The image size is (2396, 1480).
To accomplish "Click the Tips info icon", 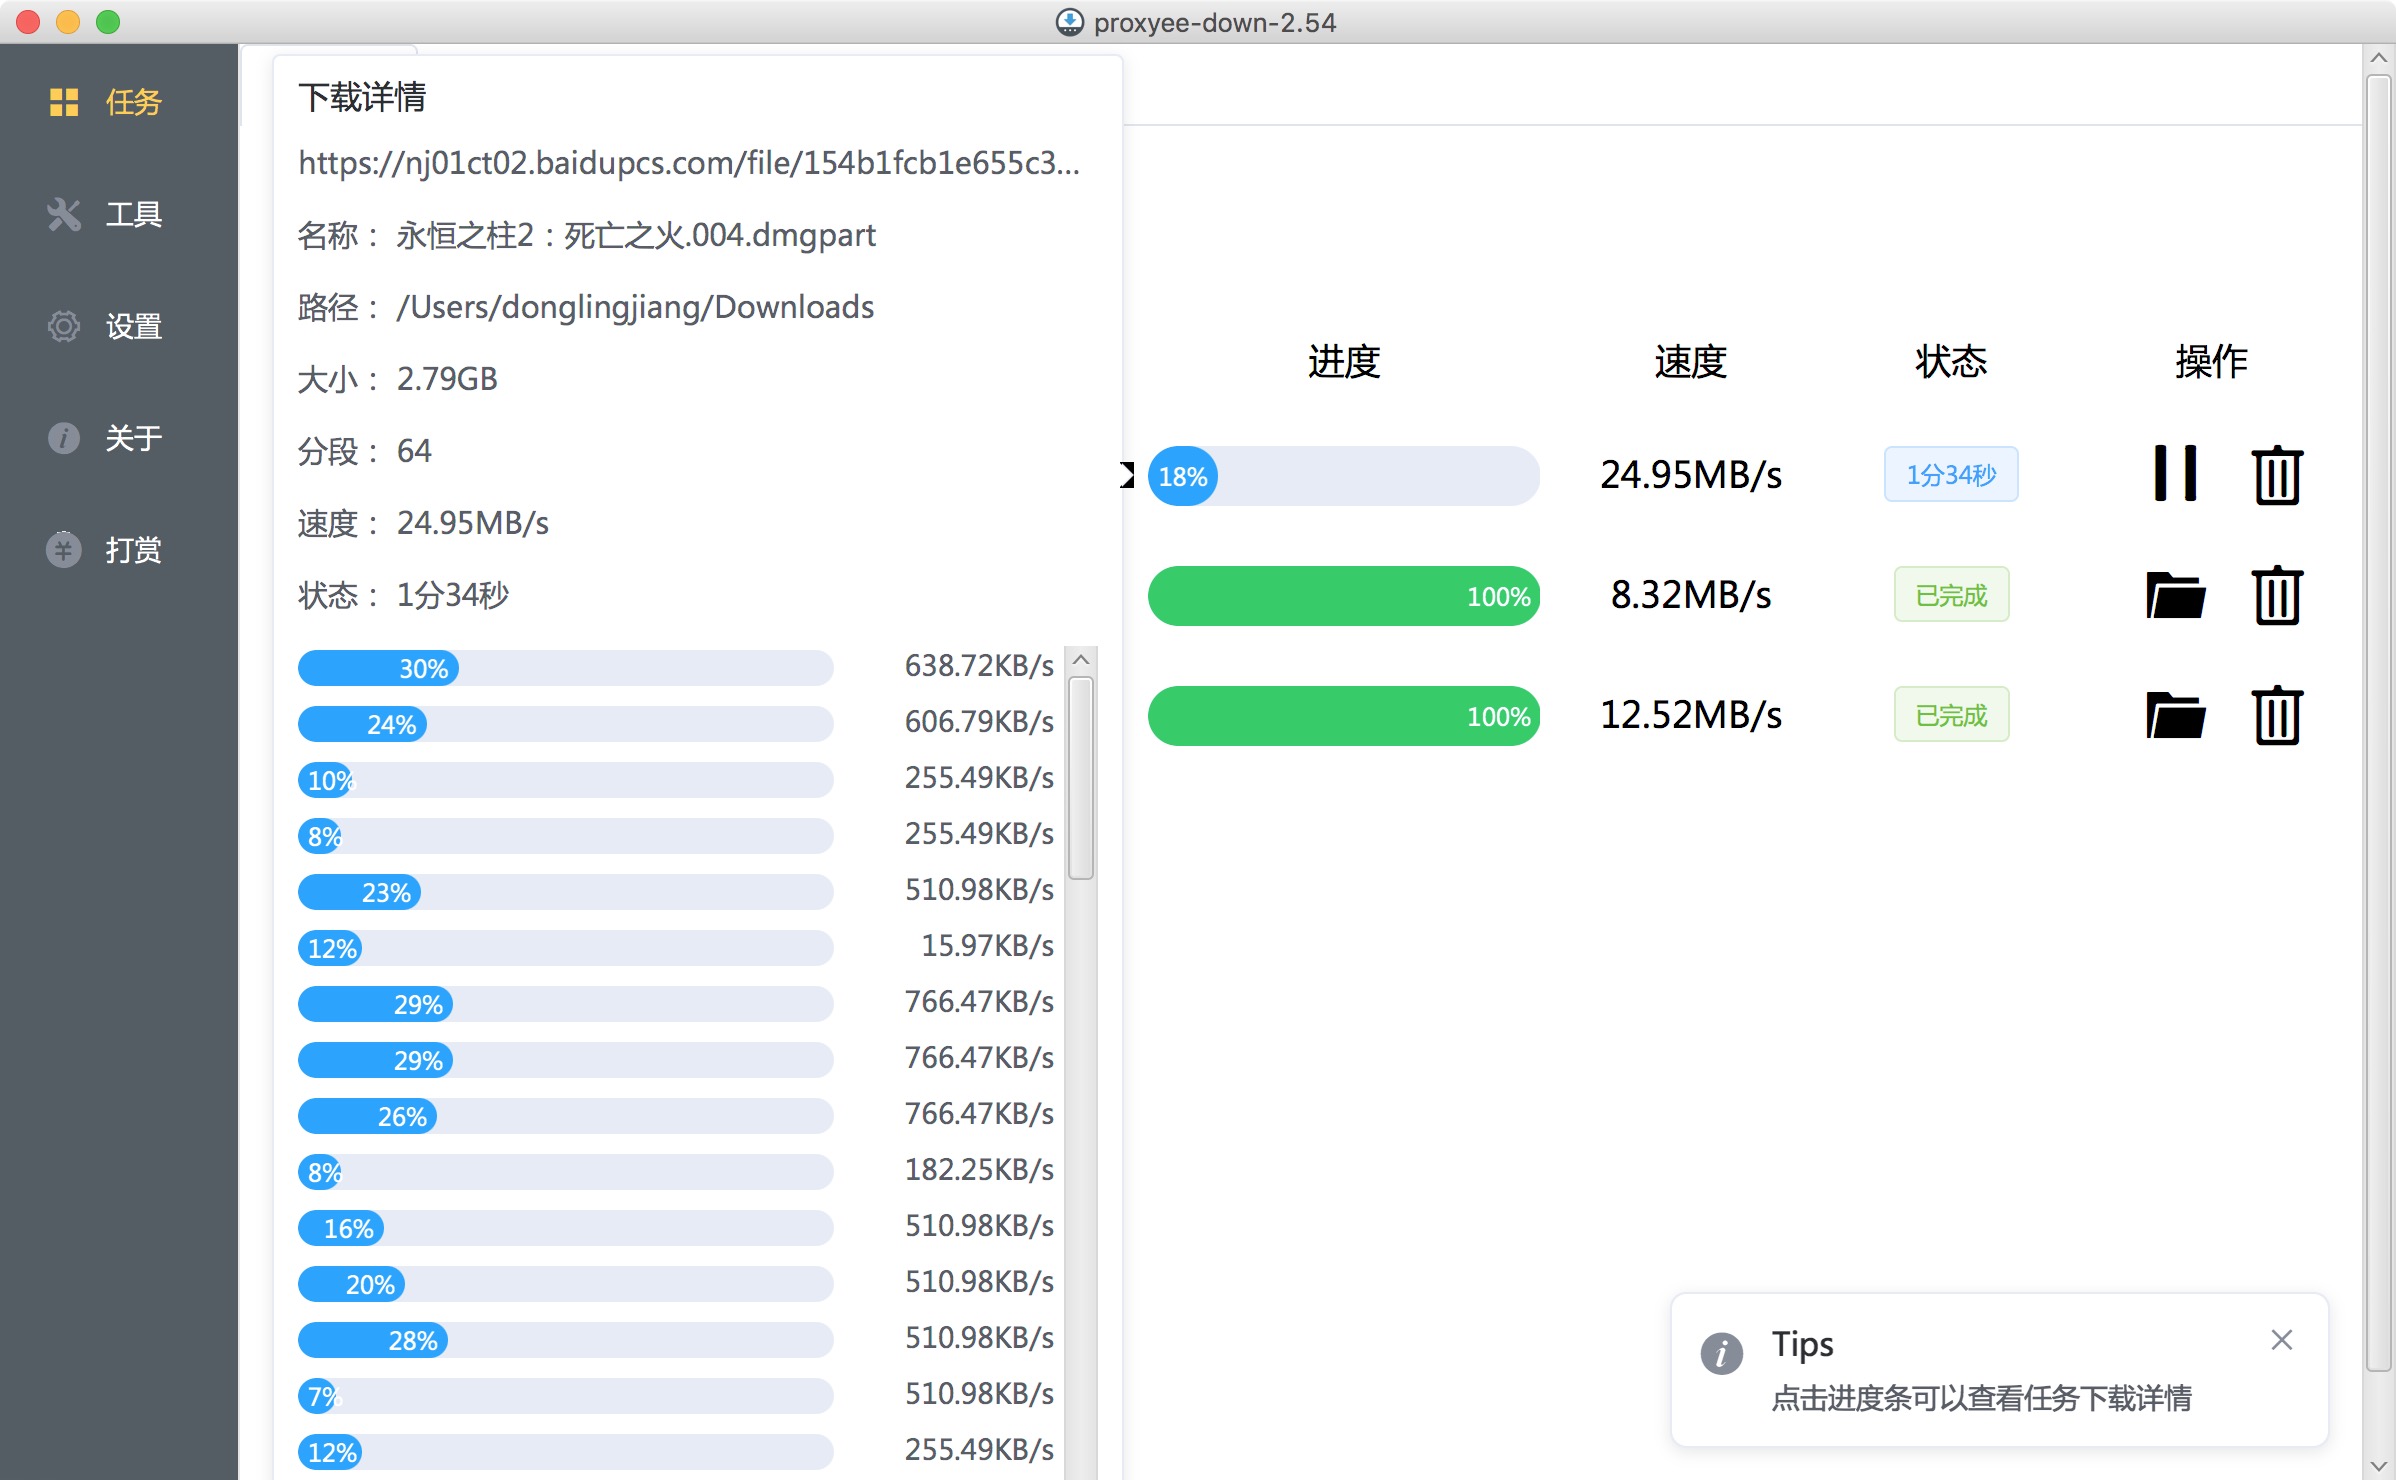I will [1721, 1354].
